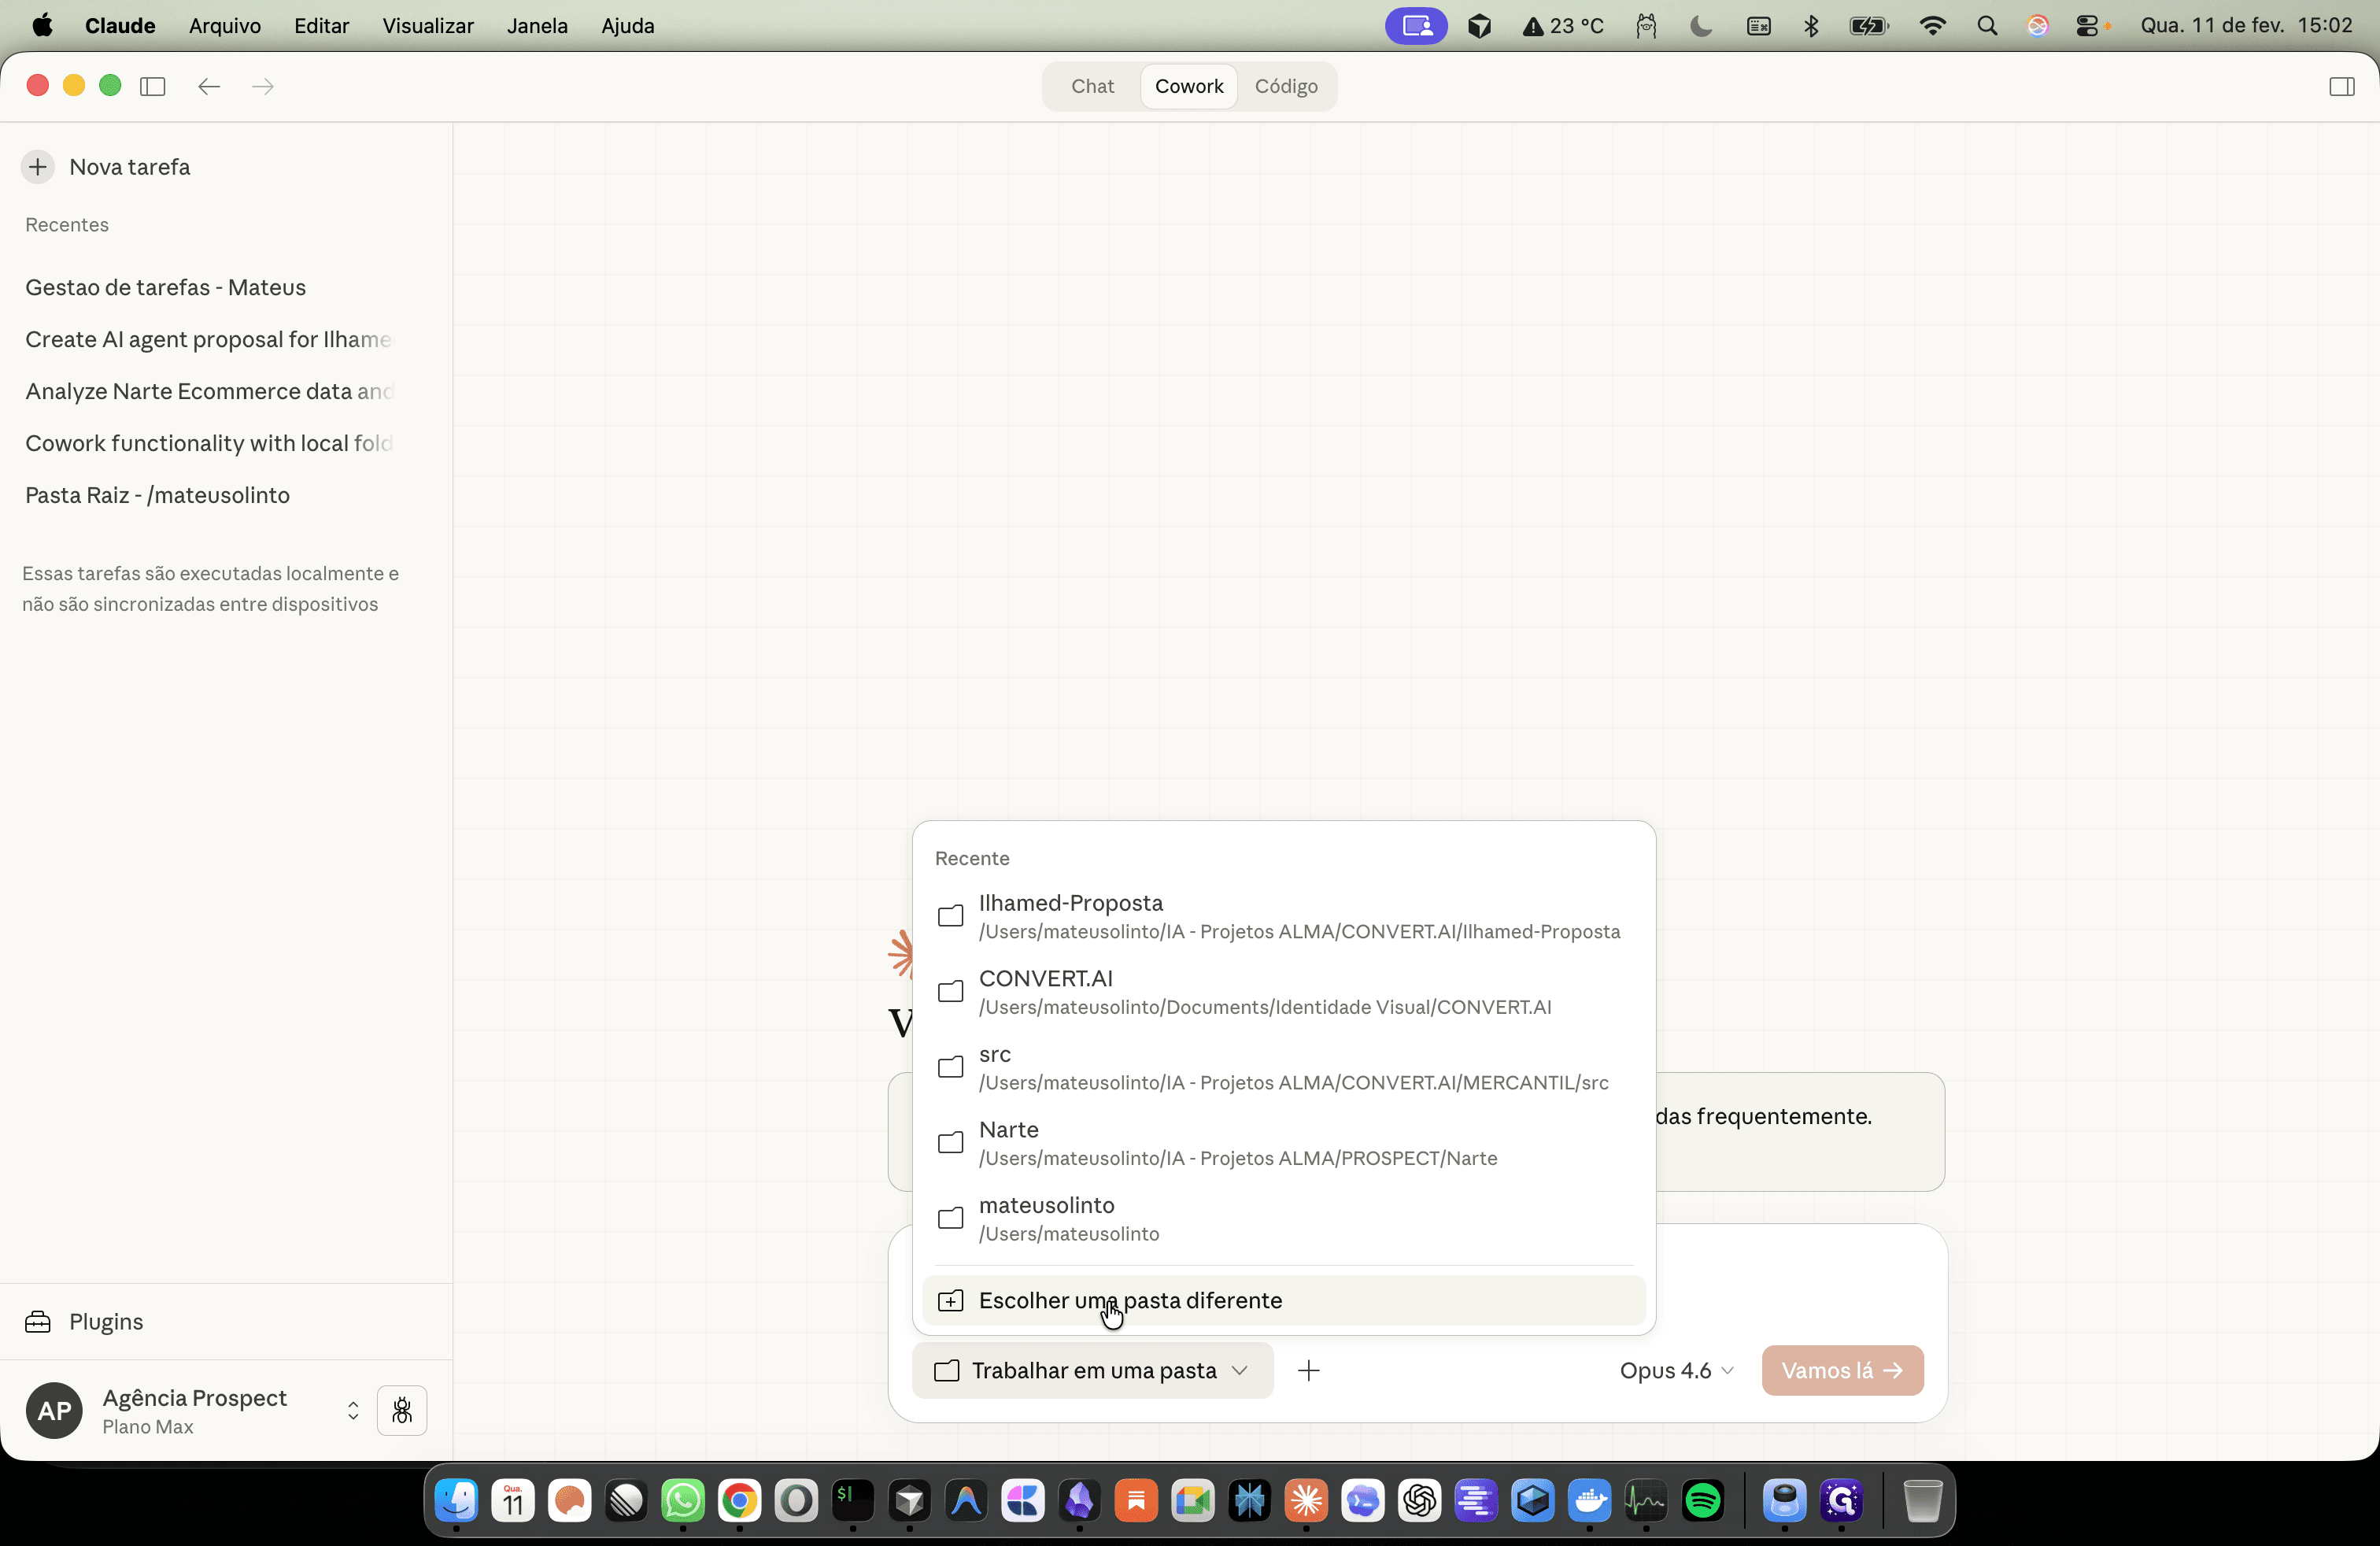Open the Trash in the dock

click(x=1921, y=1500)
